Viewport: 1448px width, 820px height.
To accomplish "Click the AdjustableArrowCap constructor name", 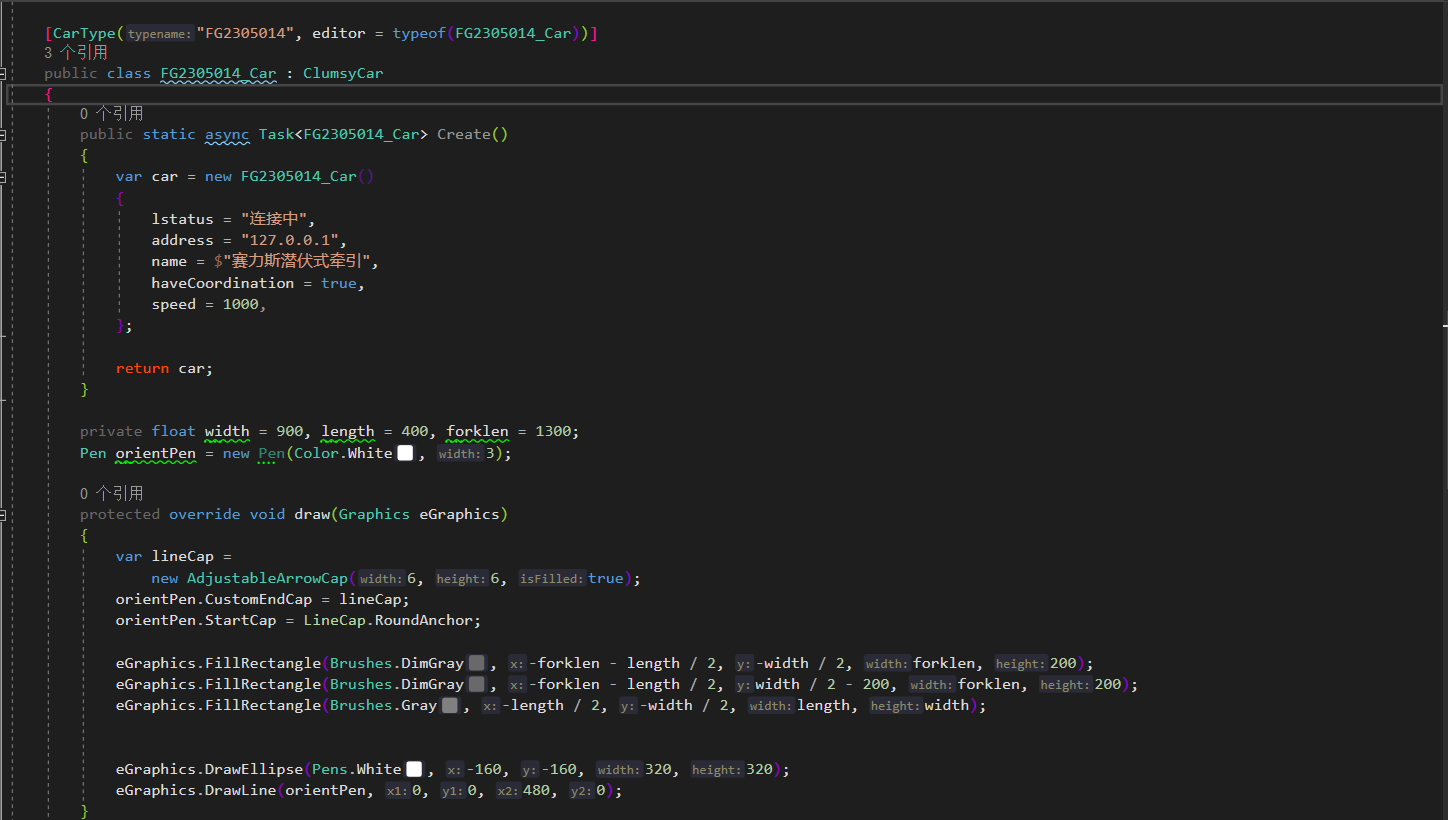I will [x=267, y=579].
